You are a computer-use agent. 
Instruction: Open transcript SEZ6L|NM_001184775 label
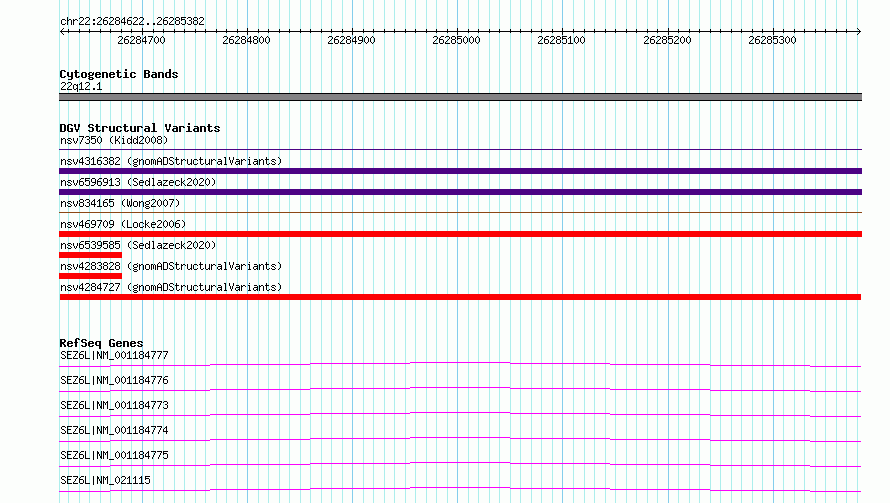click(114, 455)
